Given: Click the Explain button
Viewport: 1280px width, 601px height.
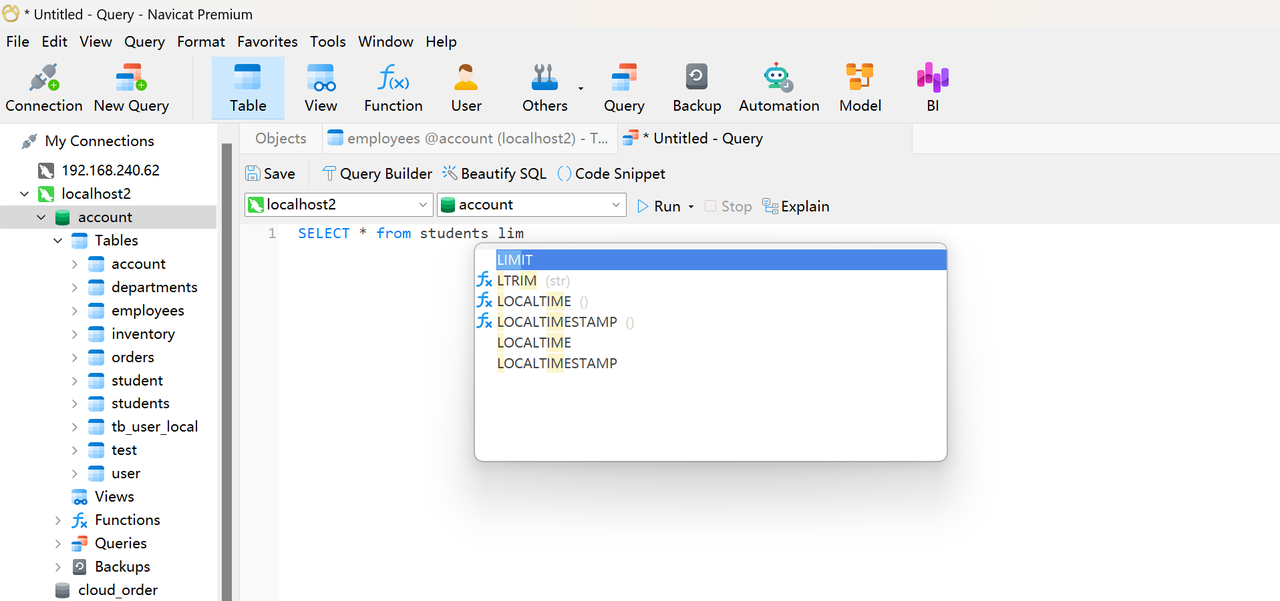Looking at the screenshot, I should (x=796, y=206).
